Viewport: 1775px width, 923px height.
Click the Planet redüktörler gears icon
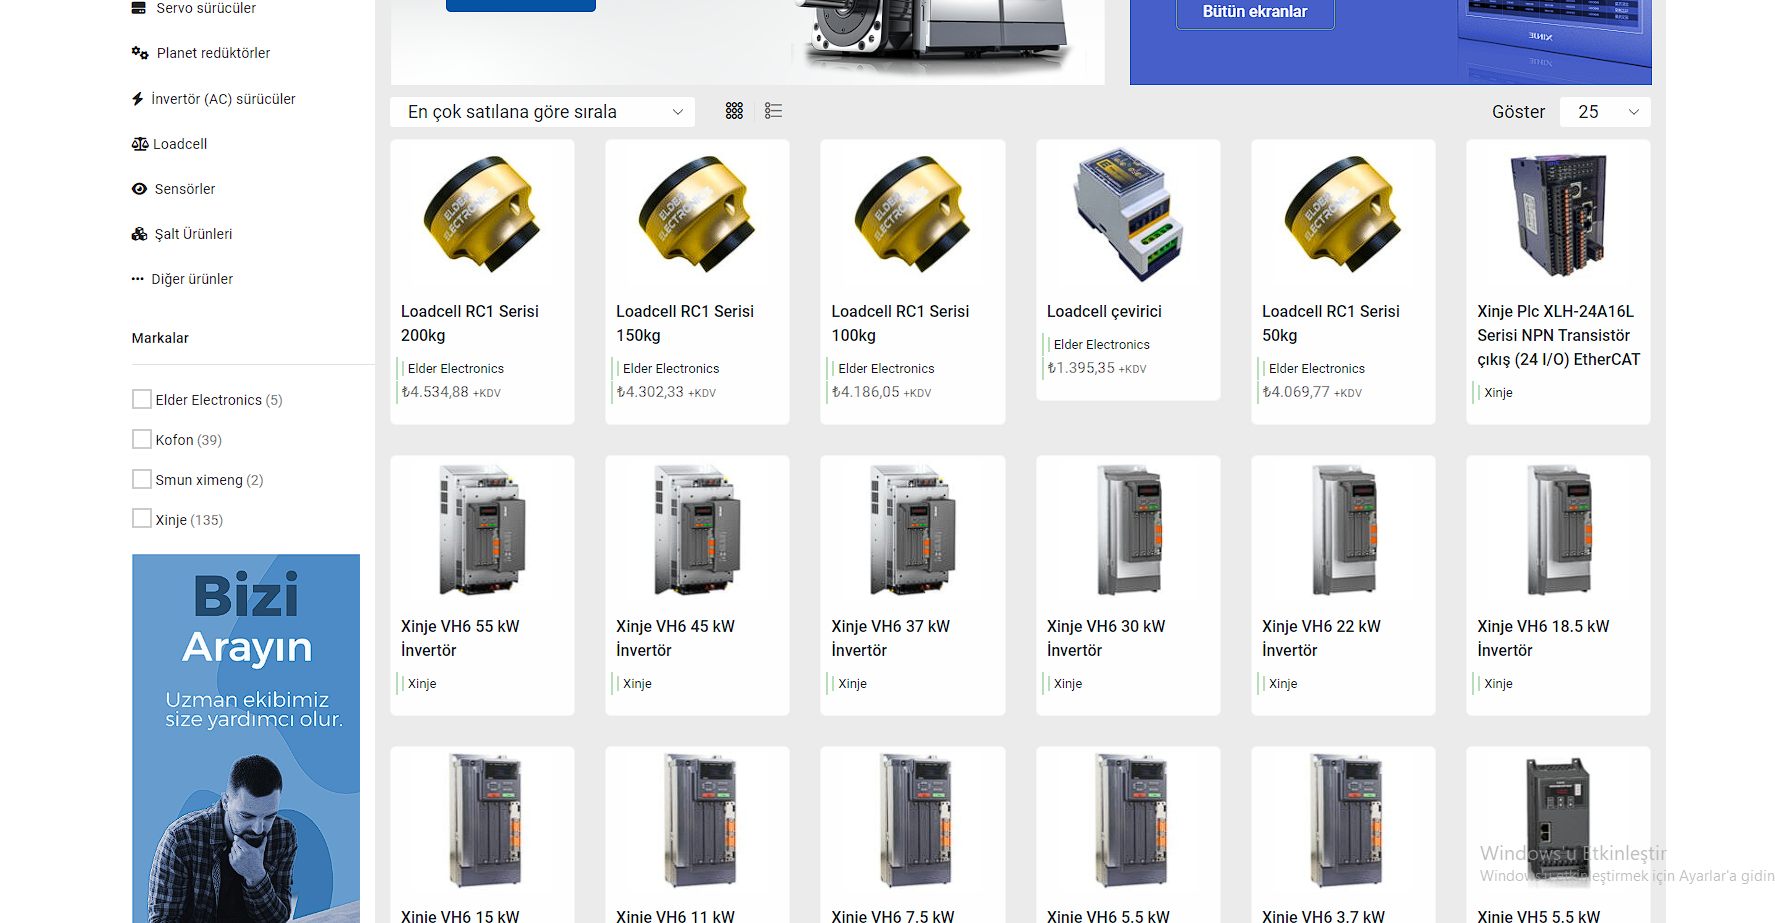140,53
